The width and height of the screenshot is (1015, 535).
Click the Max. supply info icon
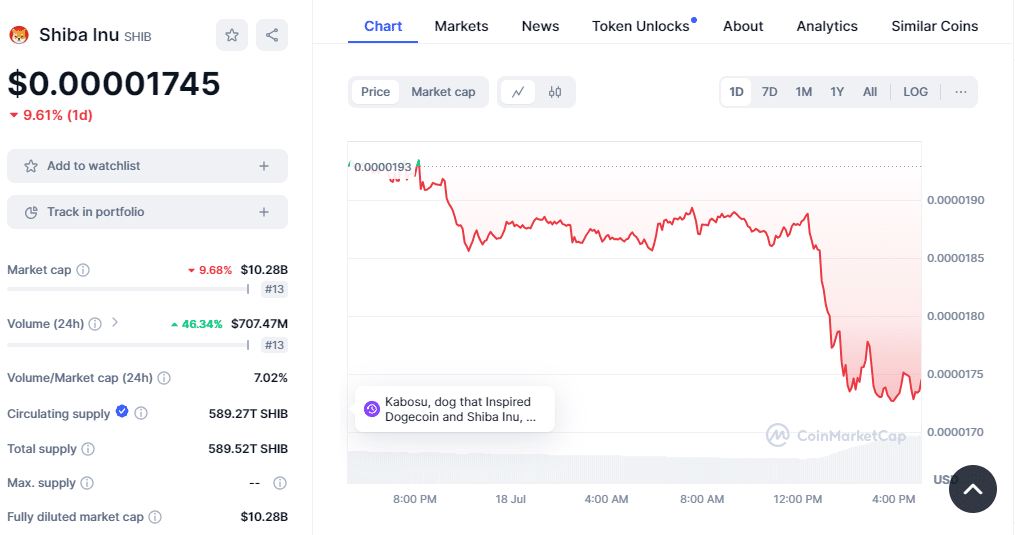[87, 483]
